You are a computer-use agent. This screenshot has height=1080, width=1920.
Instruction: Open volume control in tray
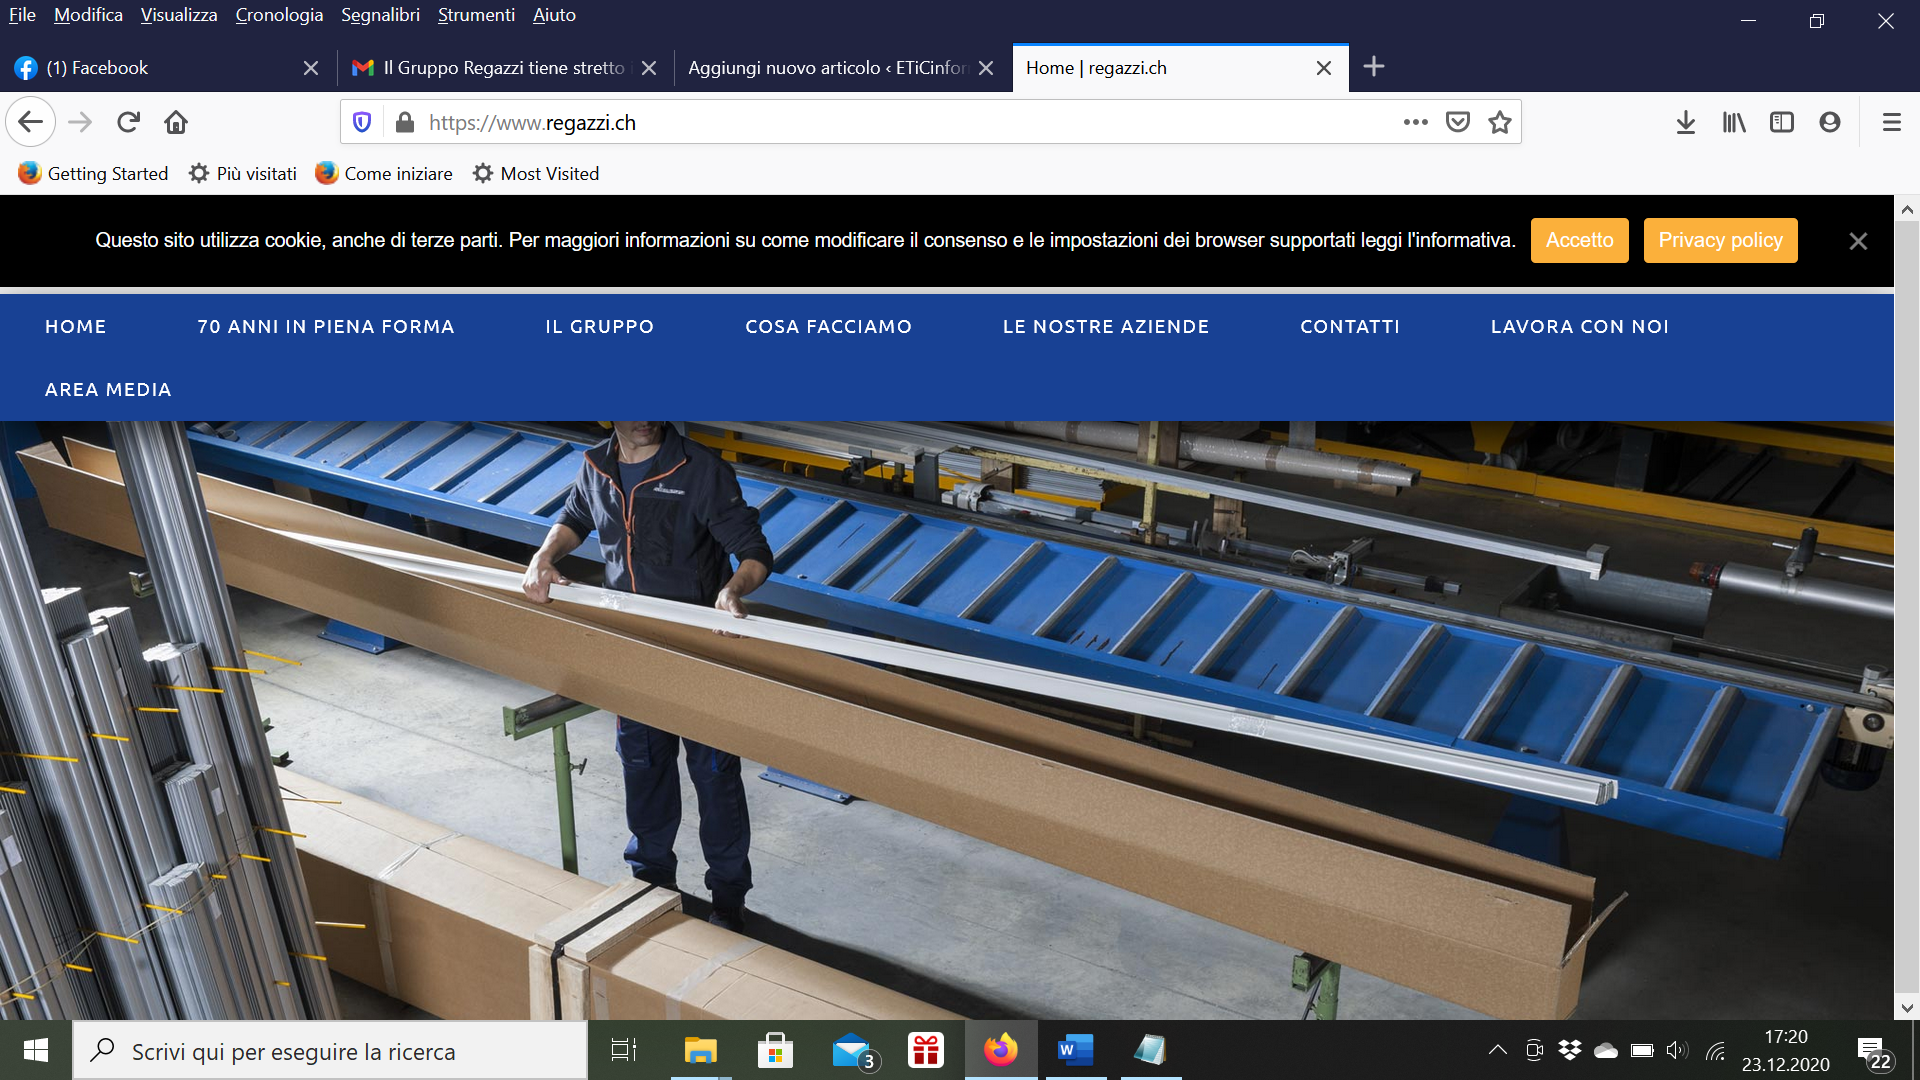point(1677,1050)
